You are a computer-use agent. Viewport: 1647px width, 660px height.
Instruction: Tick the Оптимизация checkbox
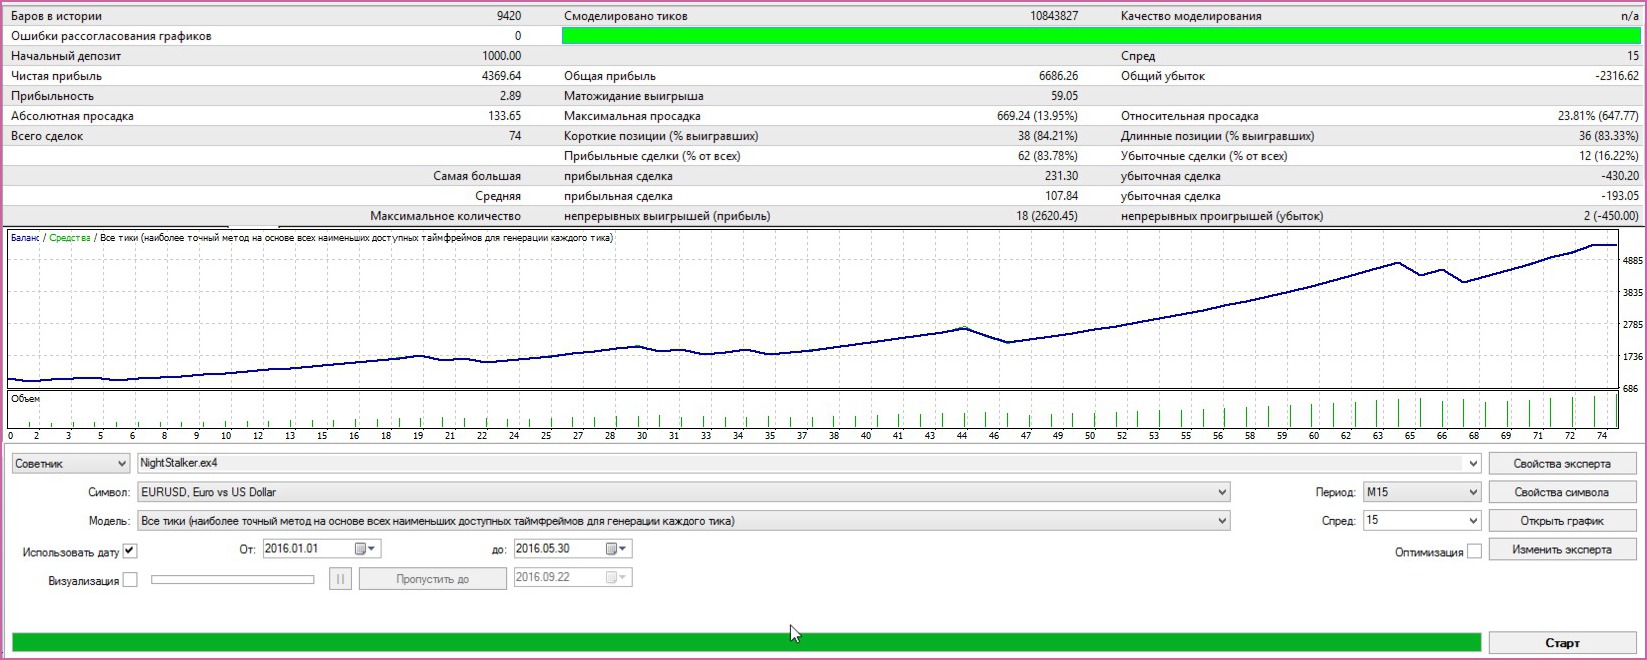[1474, 552]
